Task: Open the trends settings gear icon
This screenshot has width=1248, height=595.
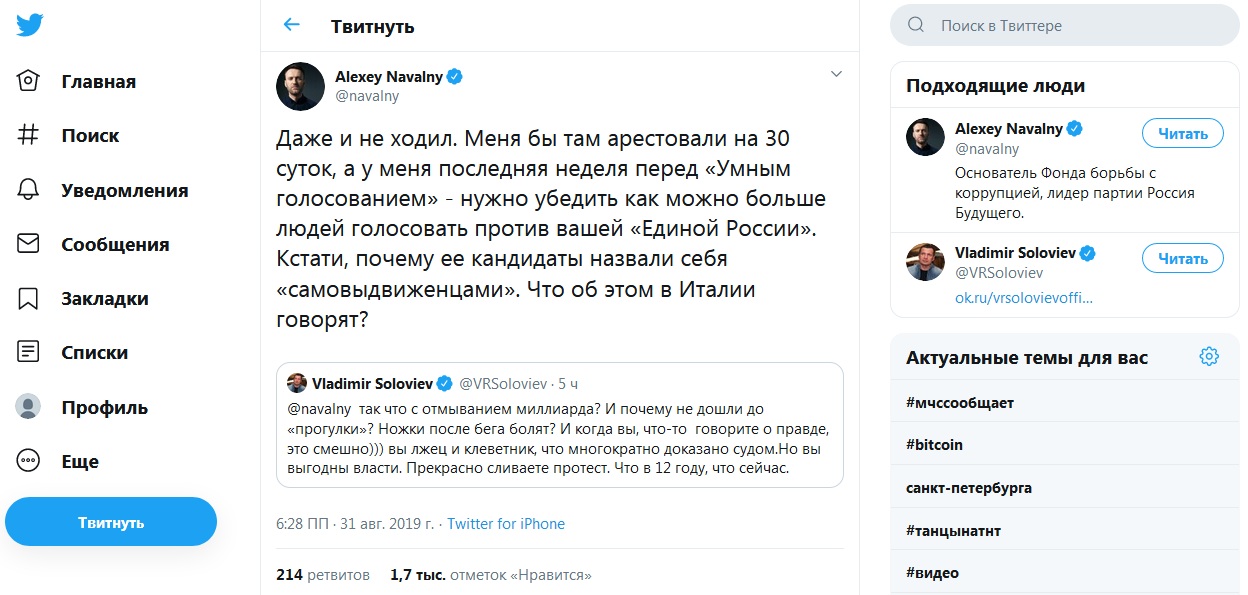Action: tap(1209, 357)
